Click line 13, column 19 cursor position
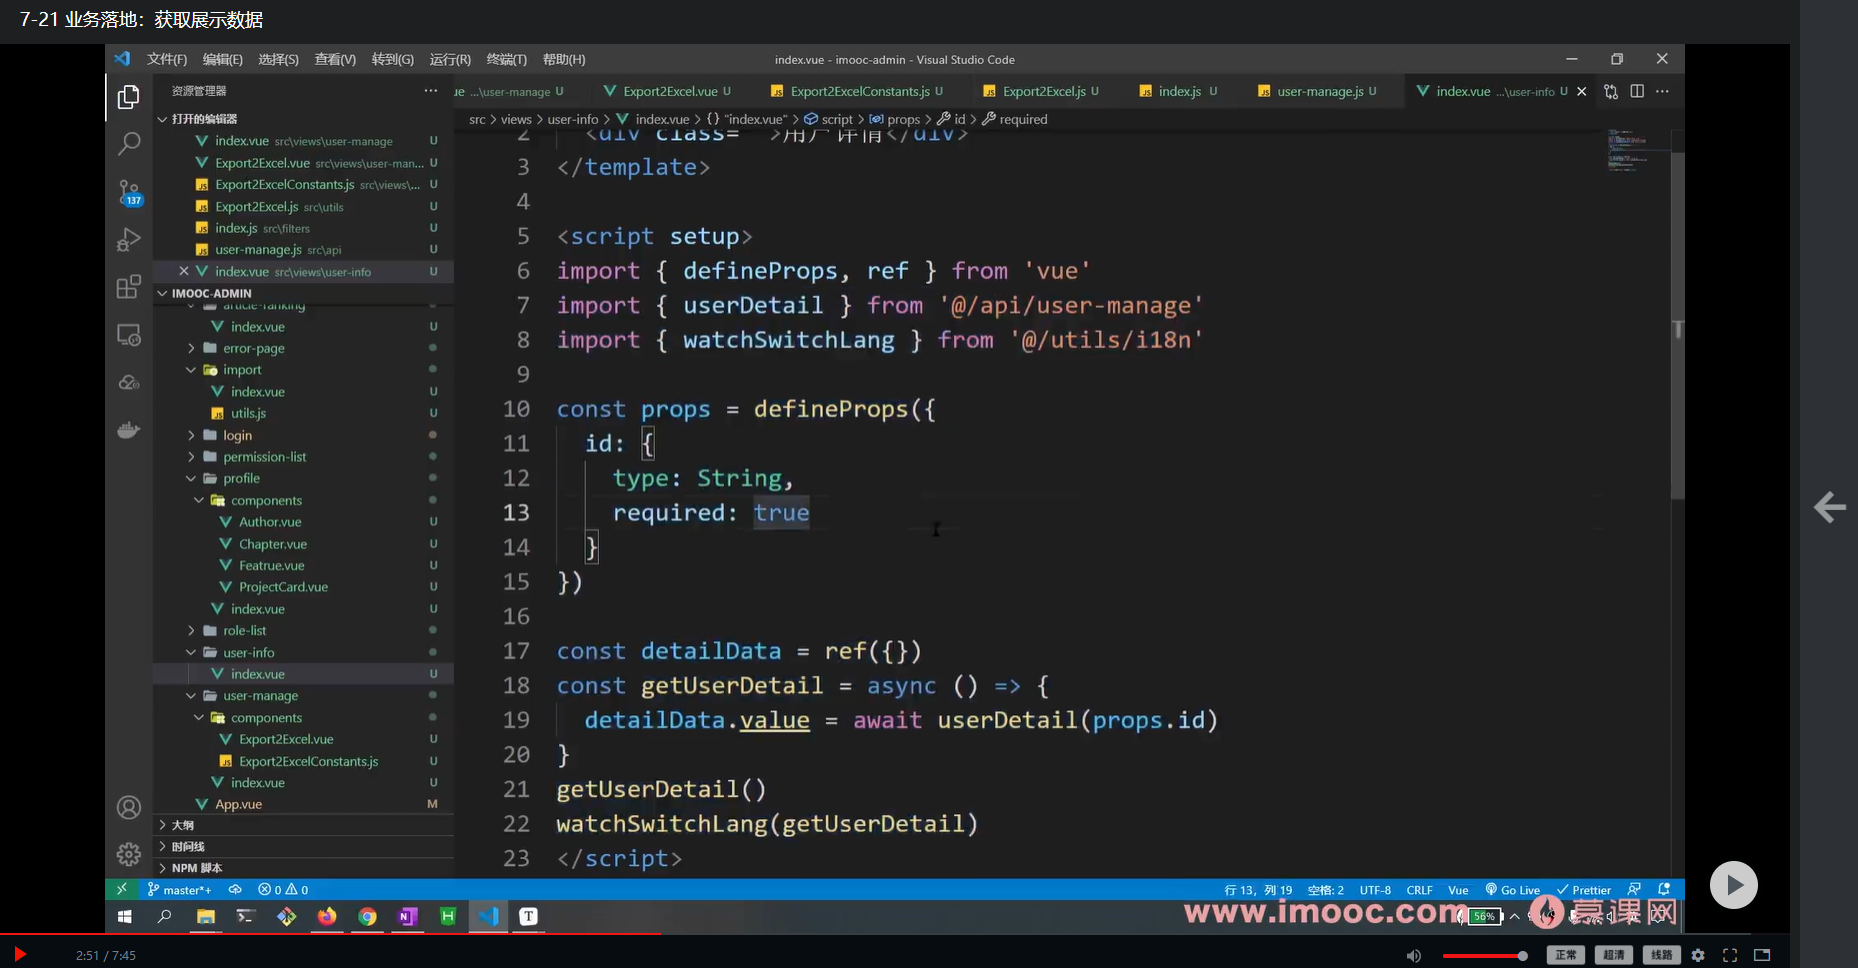This screenshot has width=1858, height=968. coord(1258,889)
